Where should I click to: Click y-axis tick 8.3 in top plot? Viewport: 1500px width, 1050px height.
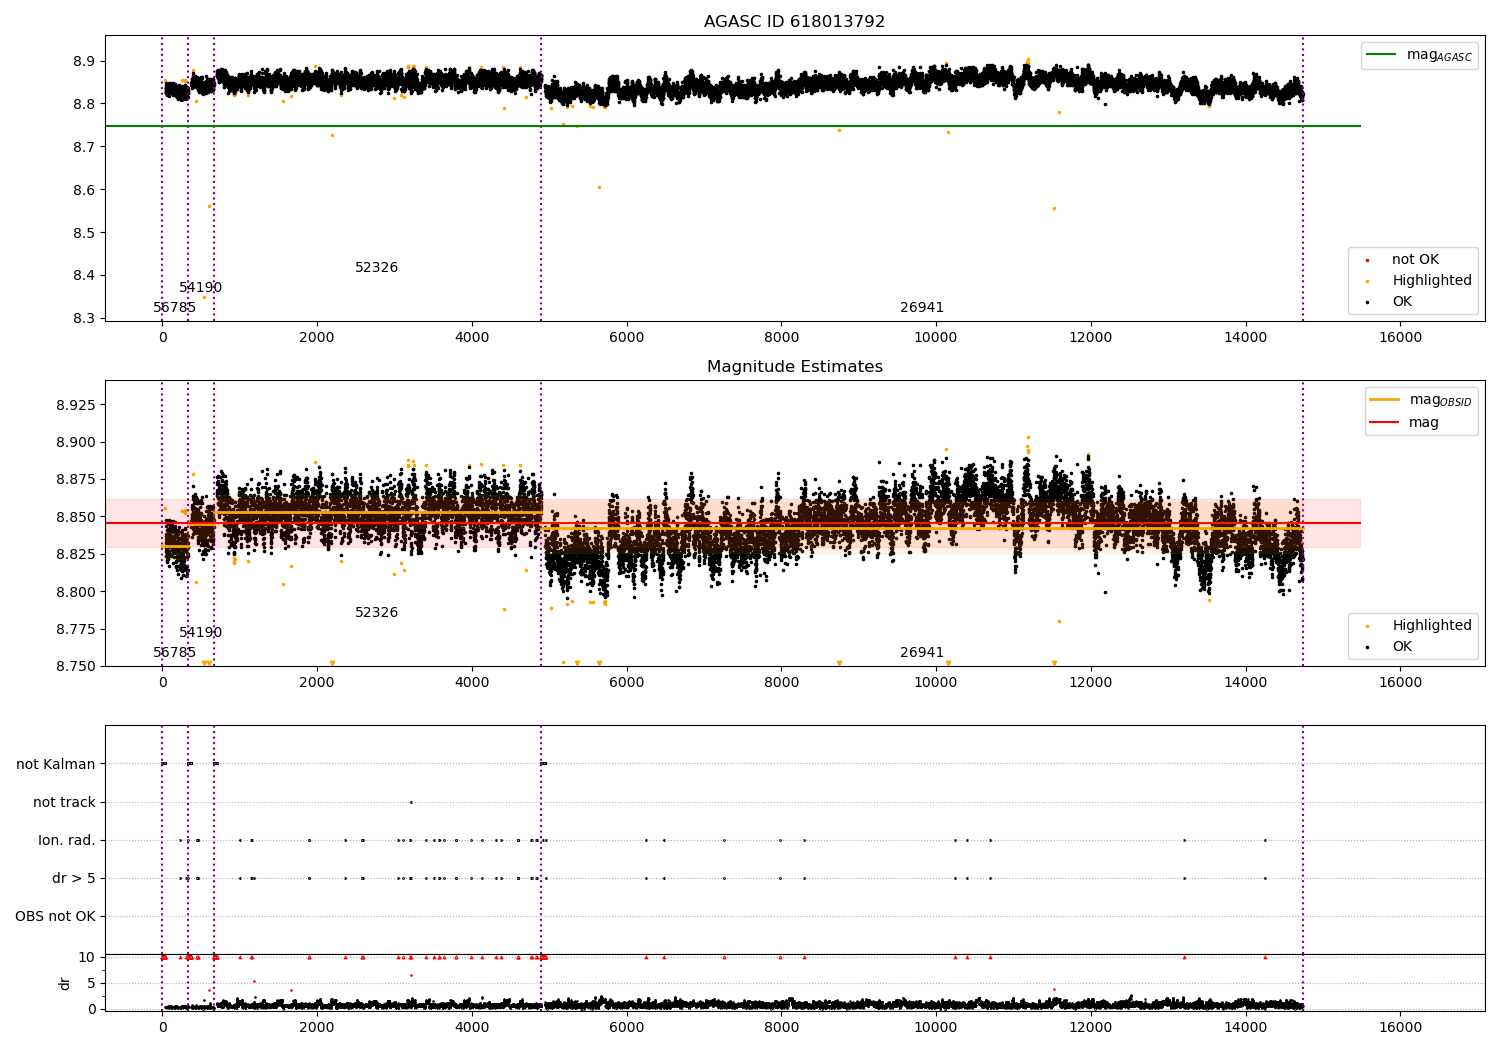(85, 320)
